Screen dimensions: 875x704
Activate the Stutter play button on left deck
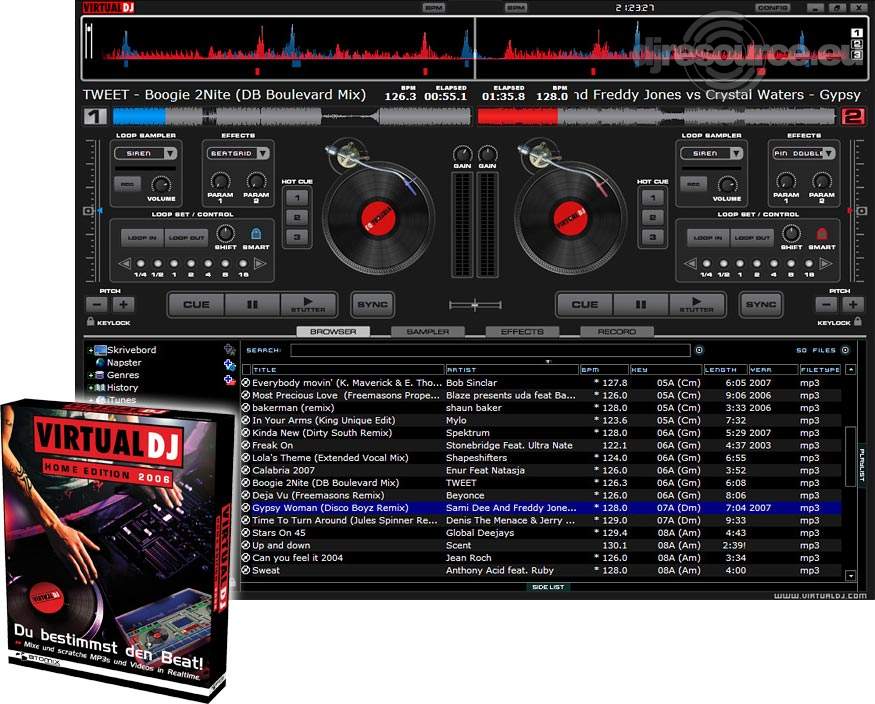tap(307, 305)
